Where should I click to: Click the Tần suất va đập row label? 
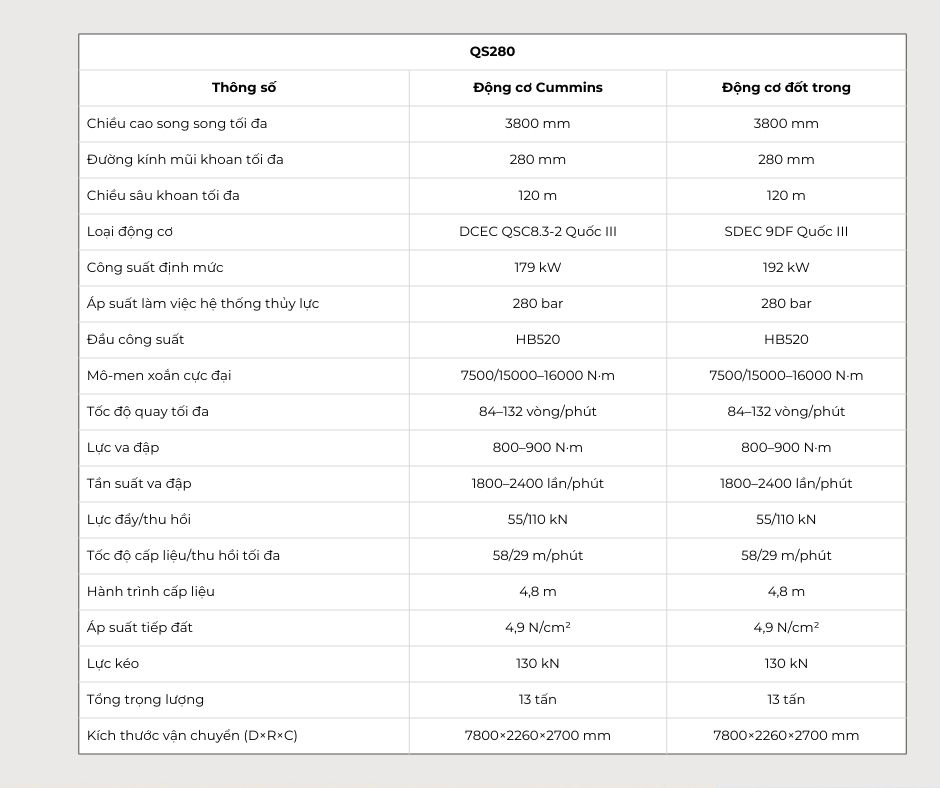click(x=139, y=483)
